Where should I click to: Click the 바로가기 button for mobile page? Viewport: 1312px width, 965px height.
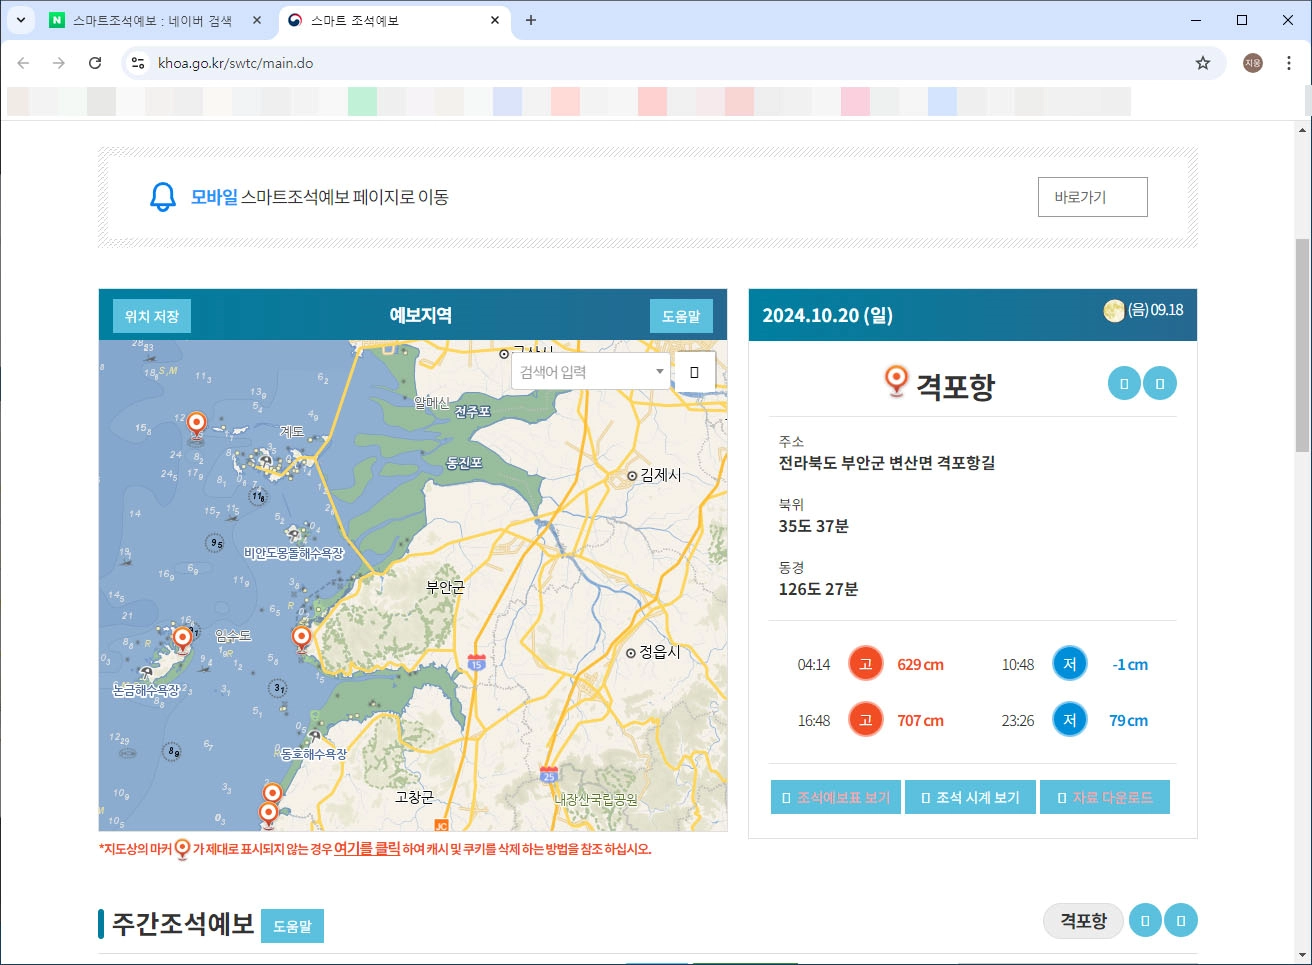(1092, 197)
